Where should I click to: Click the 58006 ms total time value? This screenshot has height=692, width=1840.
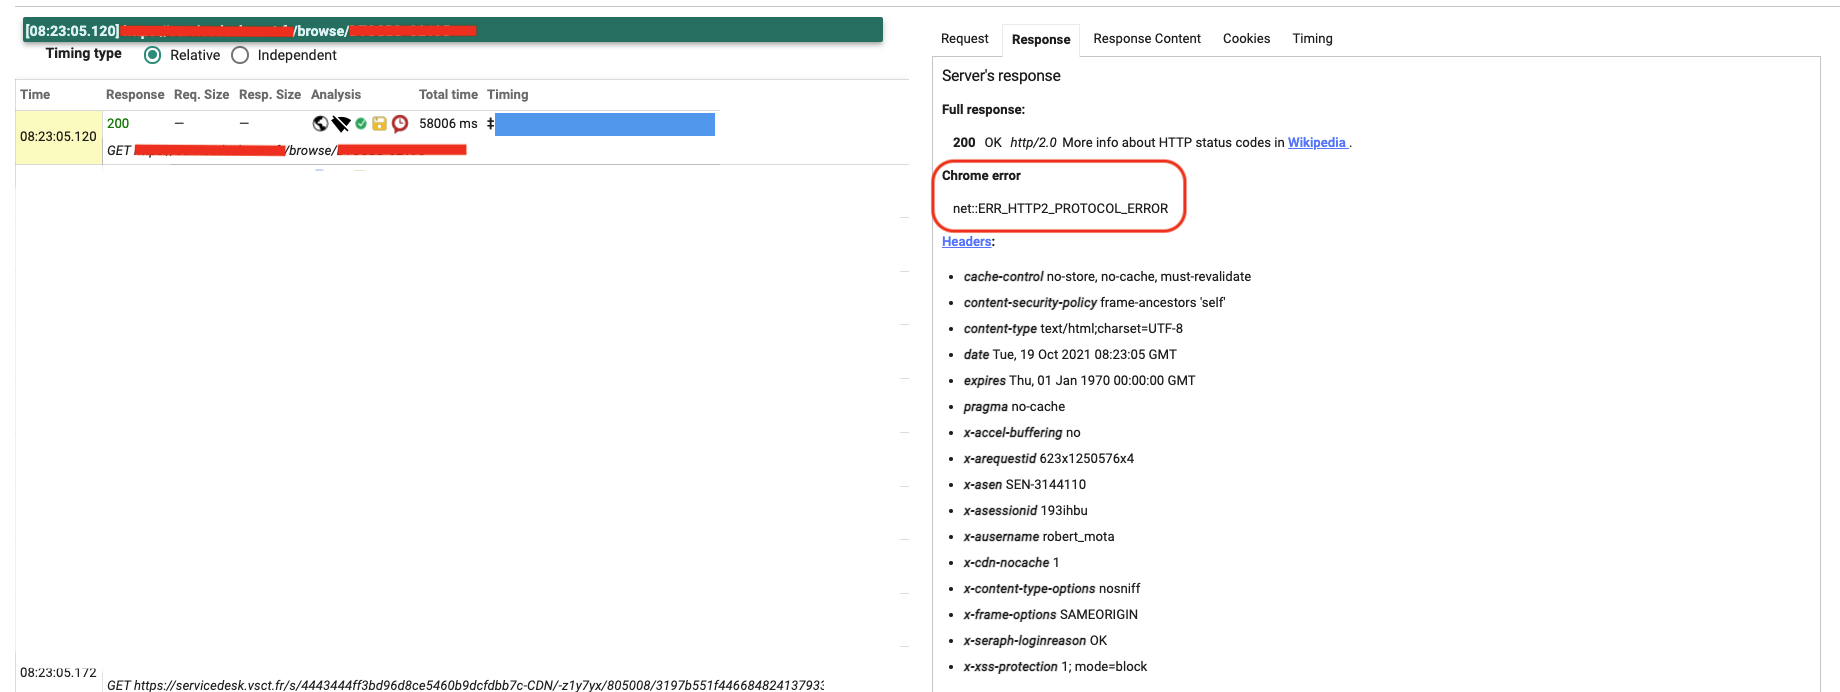click(448, 124)
